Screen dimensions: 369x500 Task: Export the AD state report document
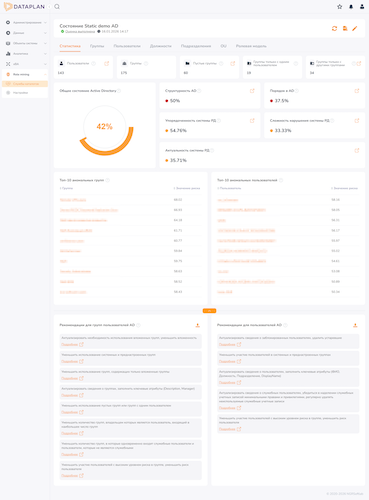click(345, 28)
